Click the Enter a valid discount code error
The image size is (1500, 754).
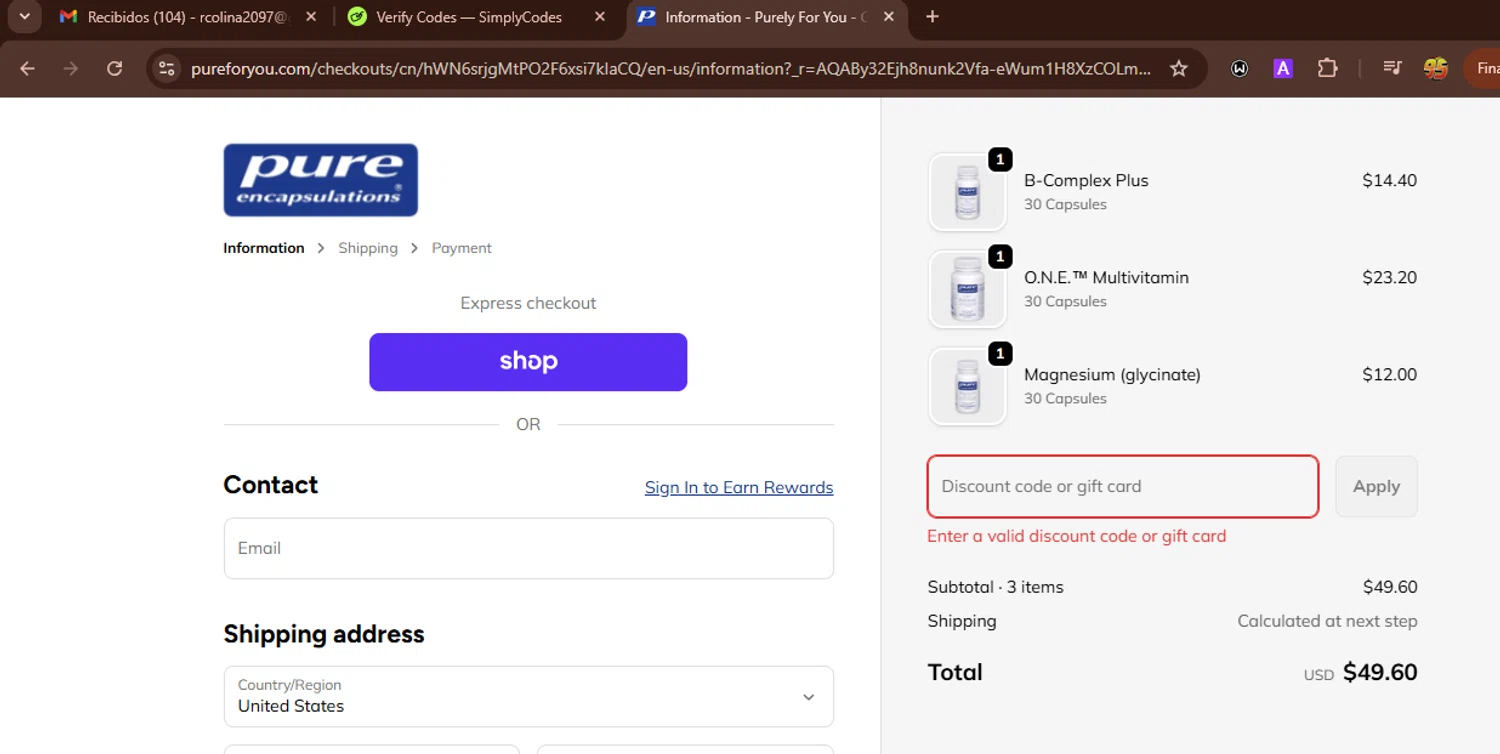pyautogui.click(x=1076, y=536)
